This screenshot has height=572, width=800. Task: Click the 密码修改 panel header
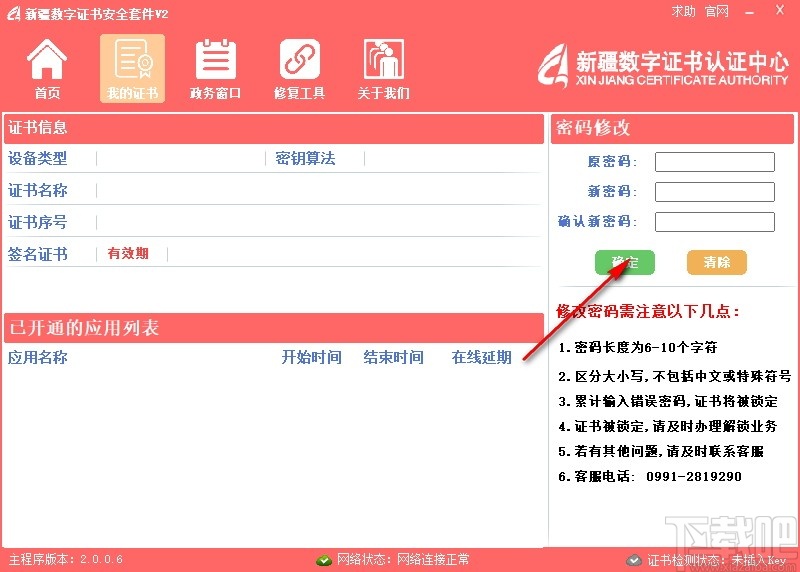pos(672,128)
